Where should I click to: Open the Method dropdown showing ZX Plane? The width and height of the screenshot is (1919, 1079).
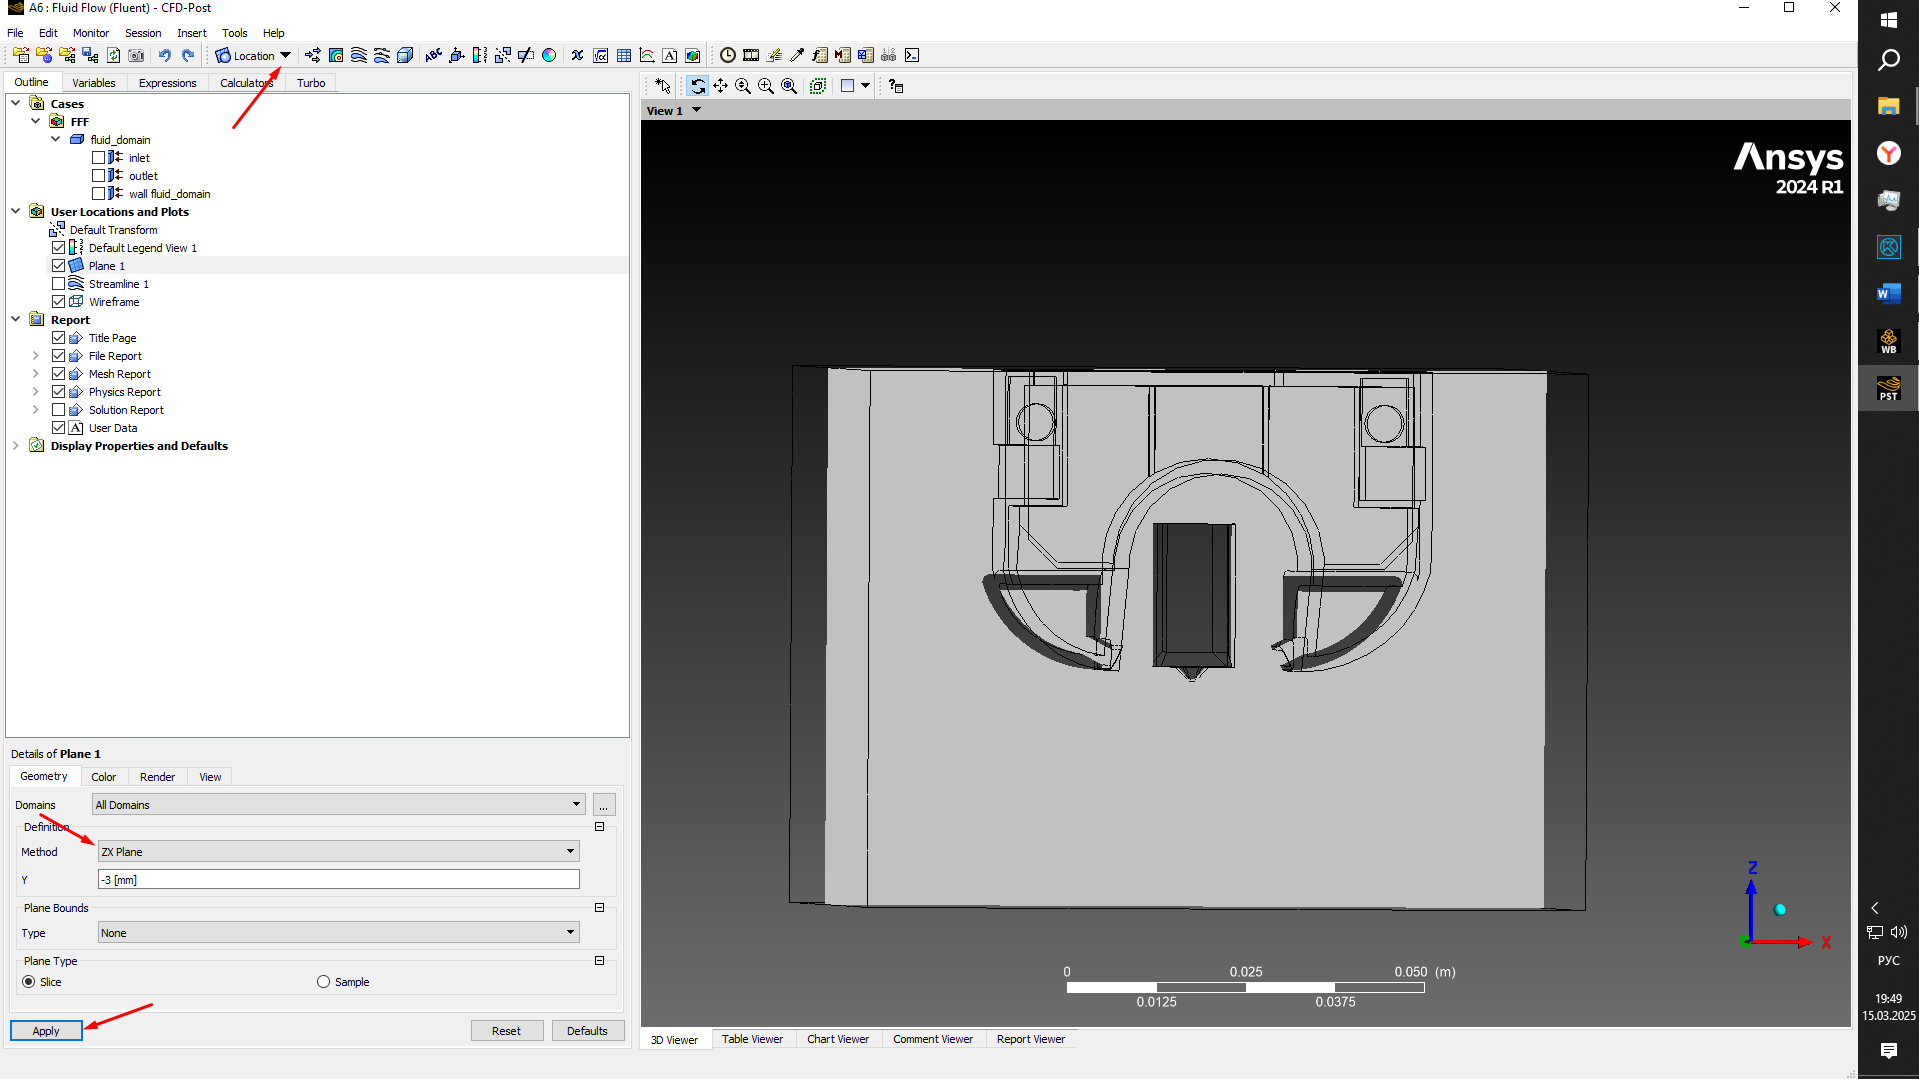[338, 852]
